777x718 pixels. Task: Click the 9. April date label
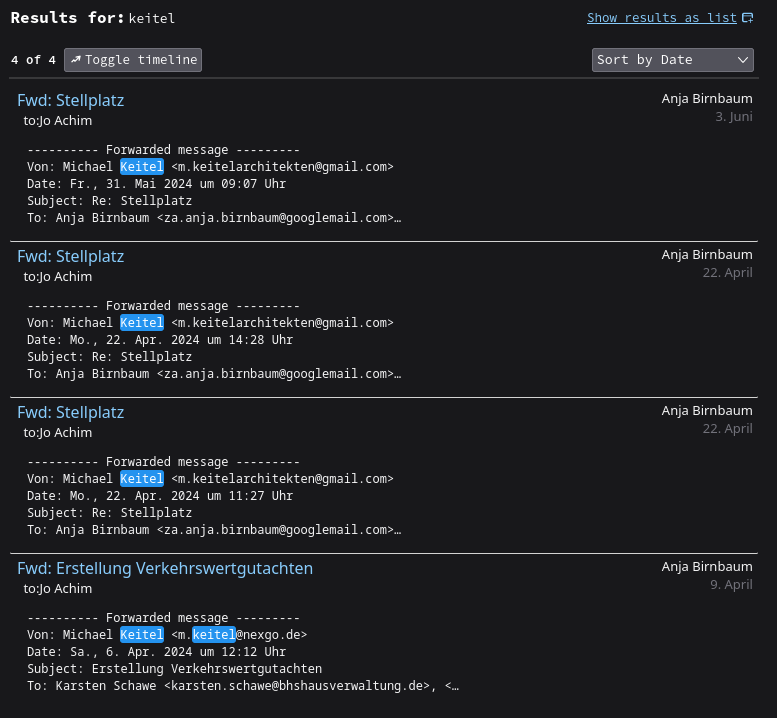click(731, 585)
